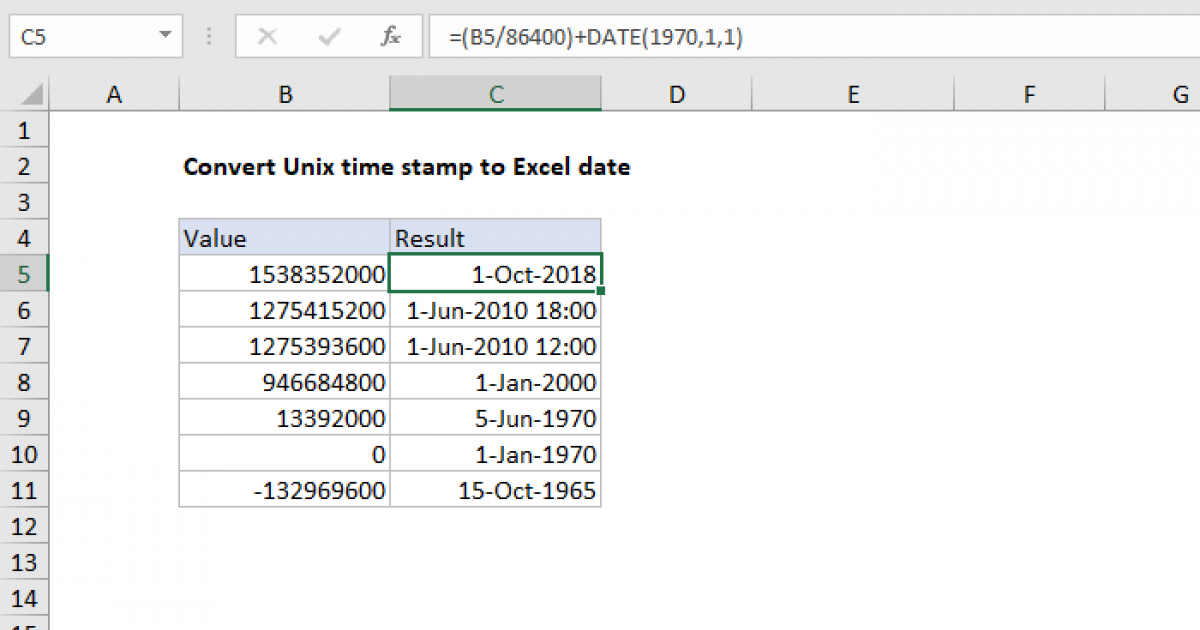
Task: Click the Enter checkmark icon in formula bar
Action: click(329, 37)
